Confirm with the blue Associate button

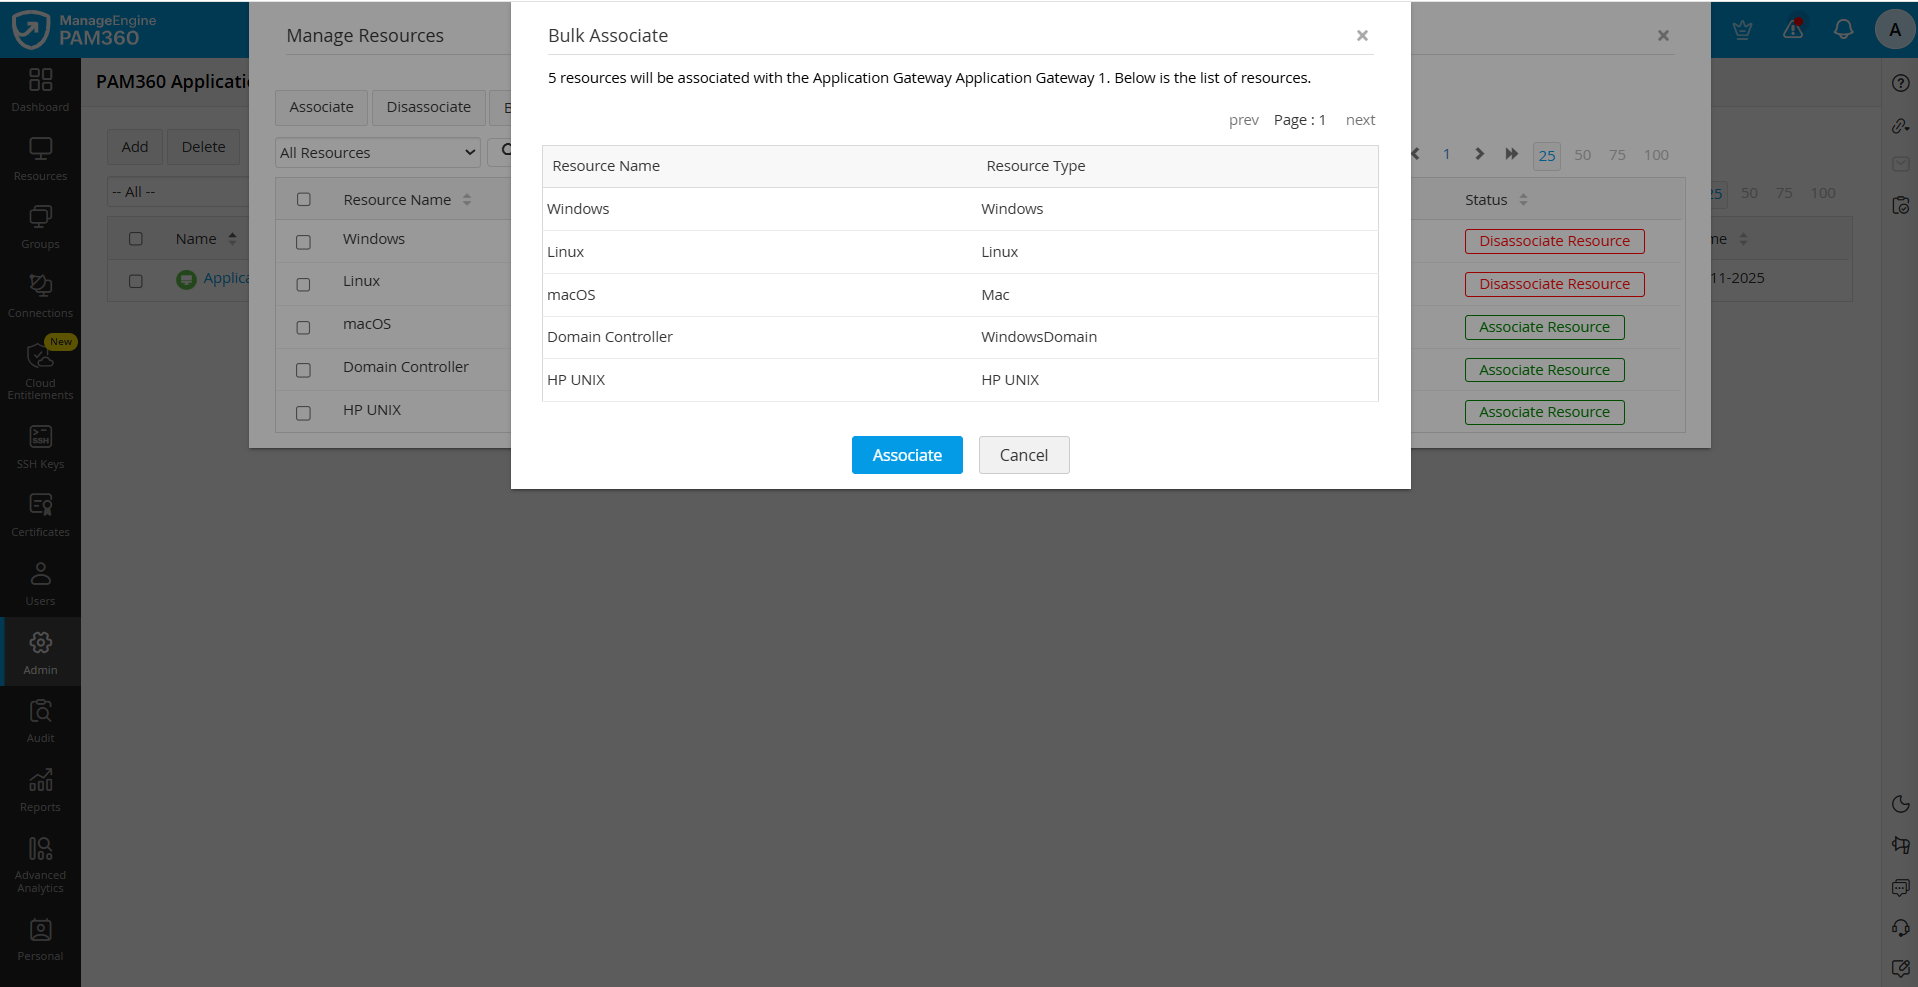[906, 455]
